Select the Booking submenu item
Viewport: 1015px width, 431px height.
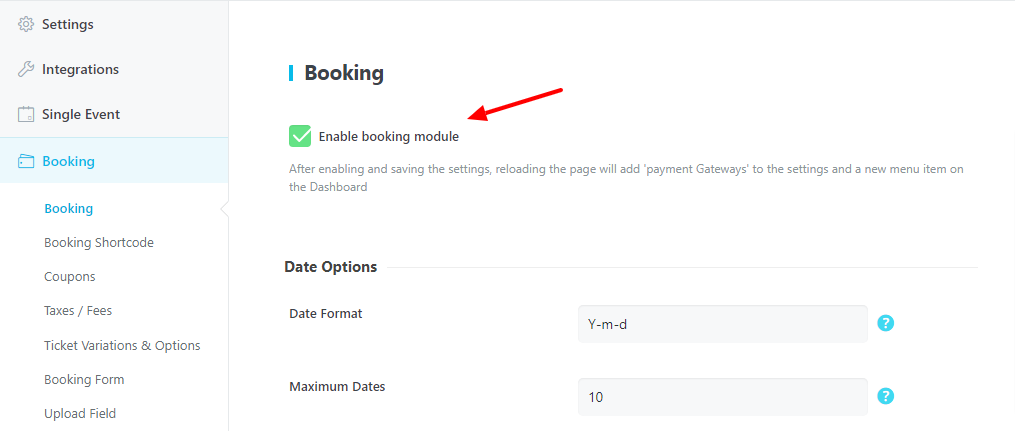69,208
